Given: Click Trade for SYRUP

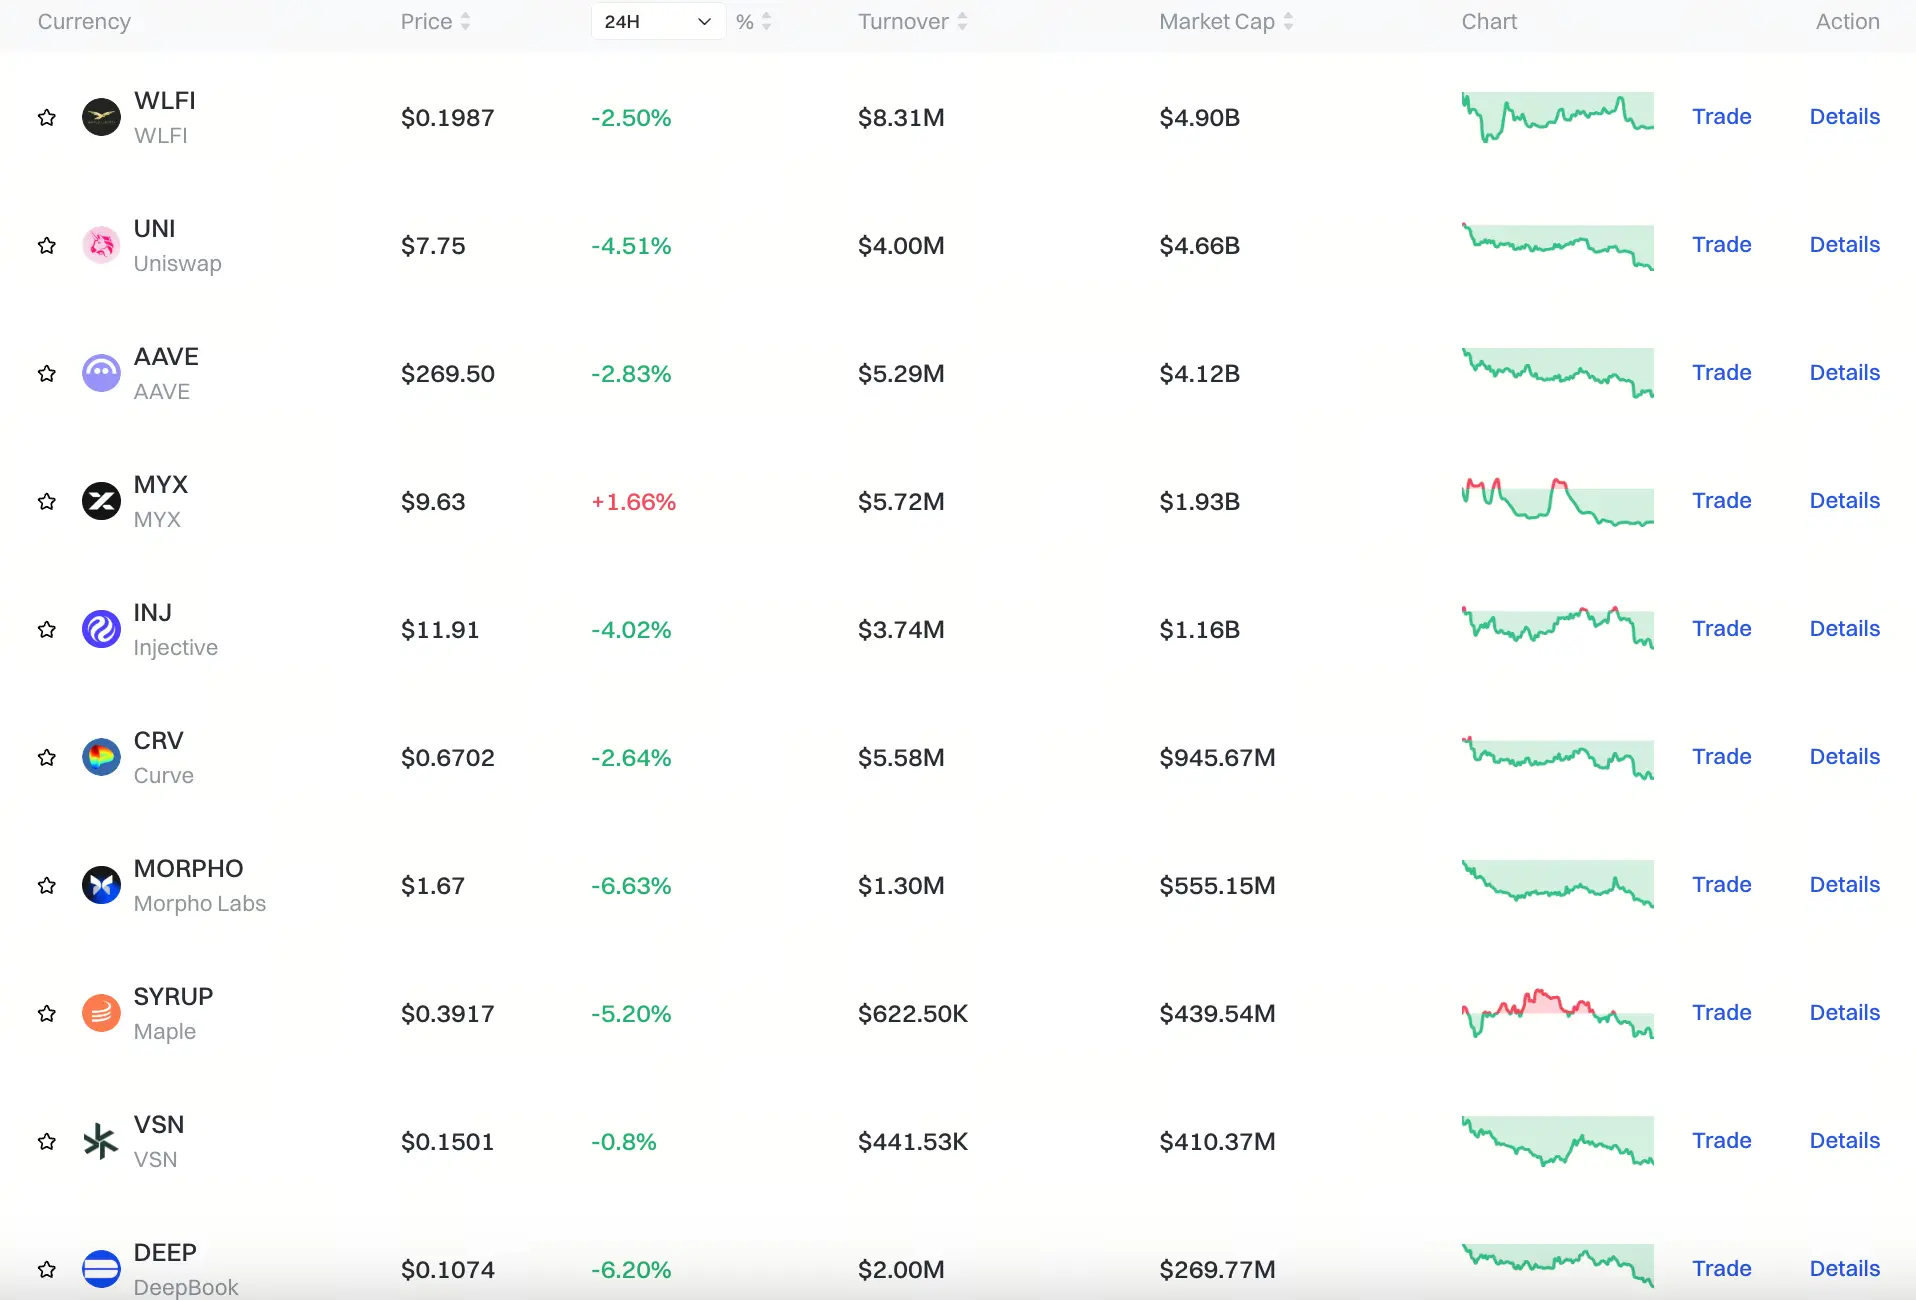Looking at the screenshot, I should pos(1721,1013).
